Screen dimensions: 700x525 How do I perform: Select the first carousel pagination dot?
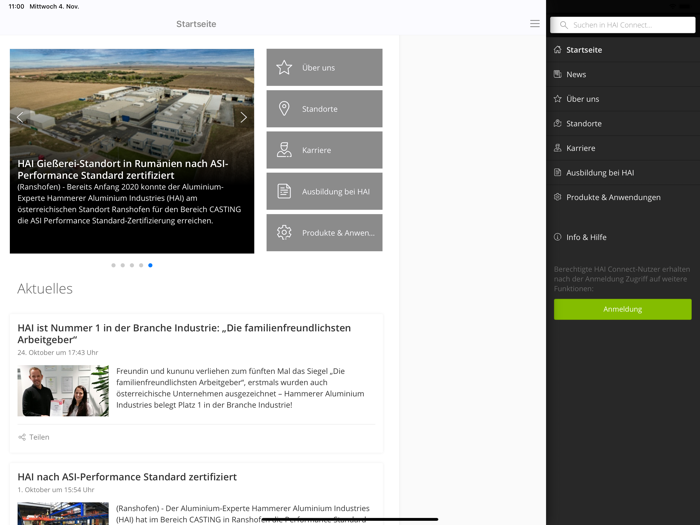113,265
